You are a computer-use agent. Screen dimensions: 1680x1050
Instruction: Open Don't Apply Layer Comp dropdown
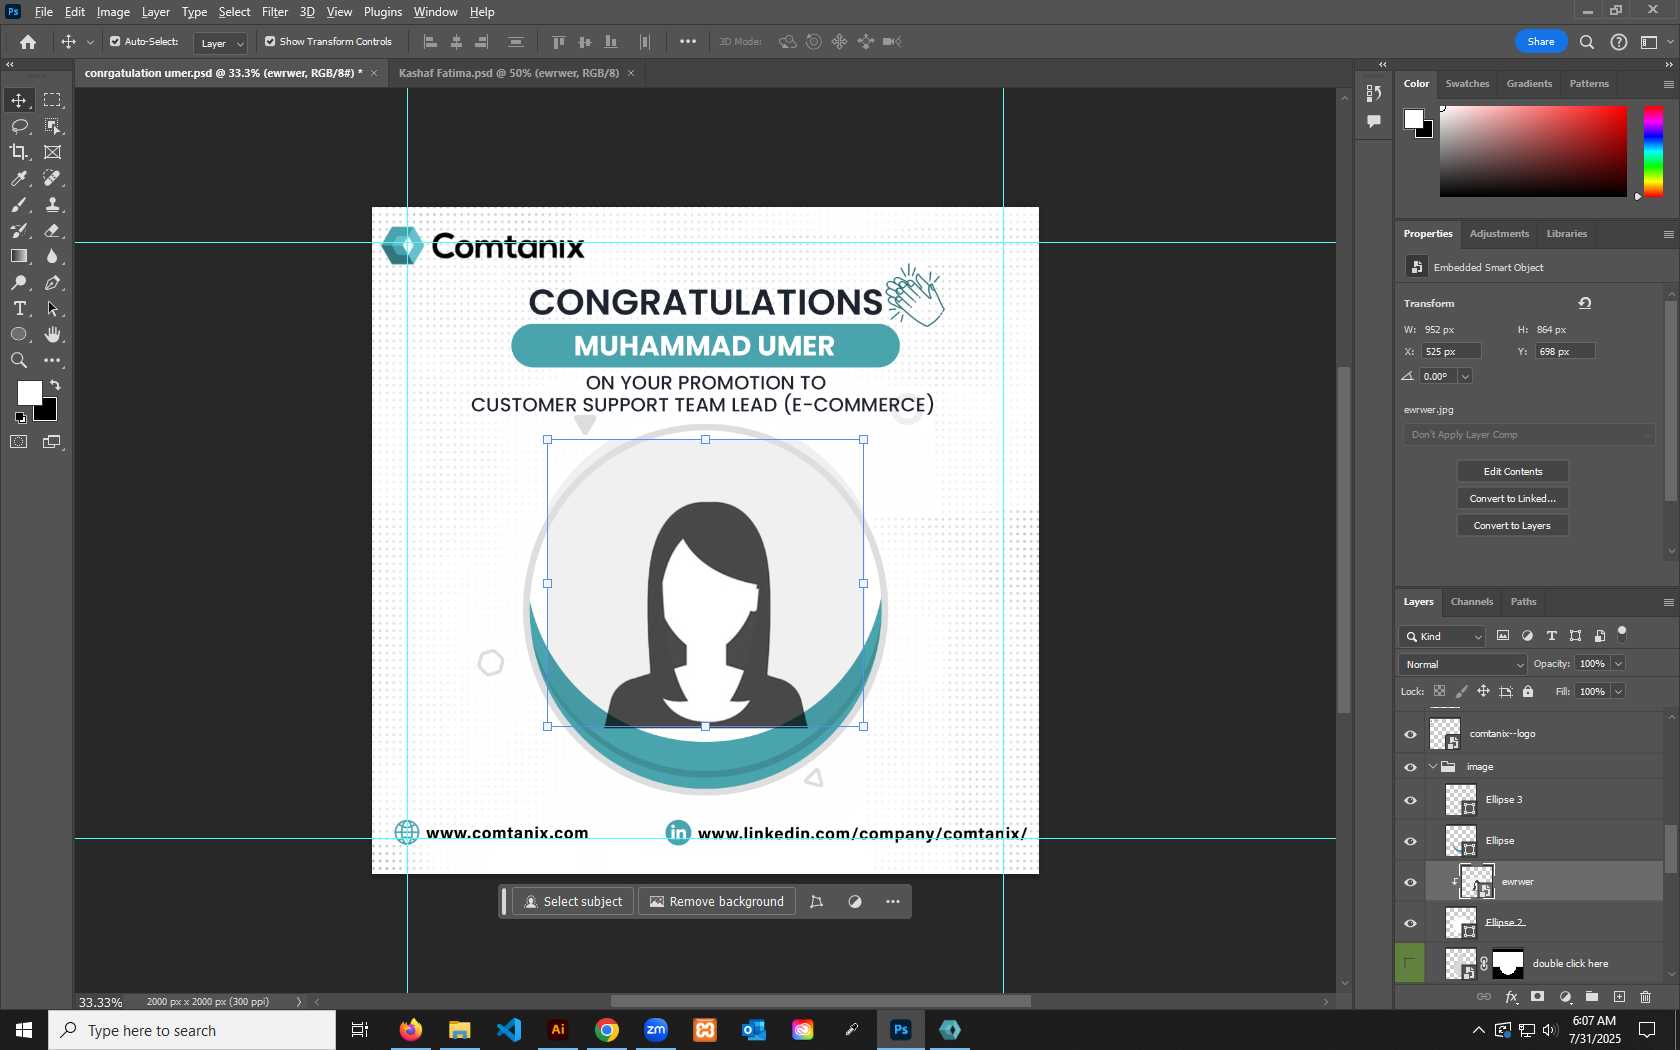pos(1528,435)
